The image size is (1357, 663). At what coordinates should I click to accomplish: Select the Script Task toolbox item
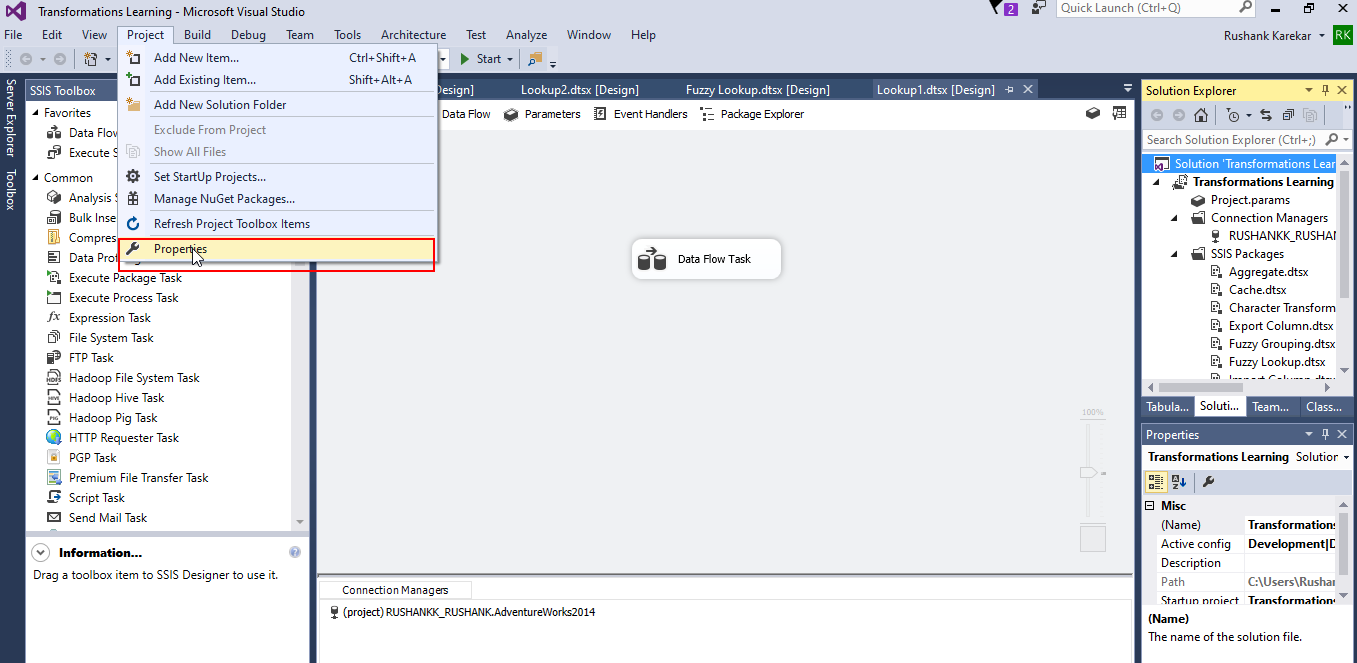point(97,498)
